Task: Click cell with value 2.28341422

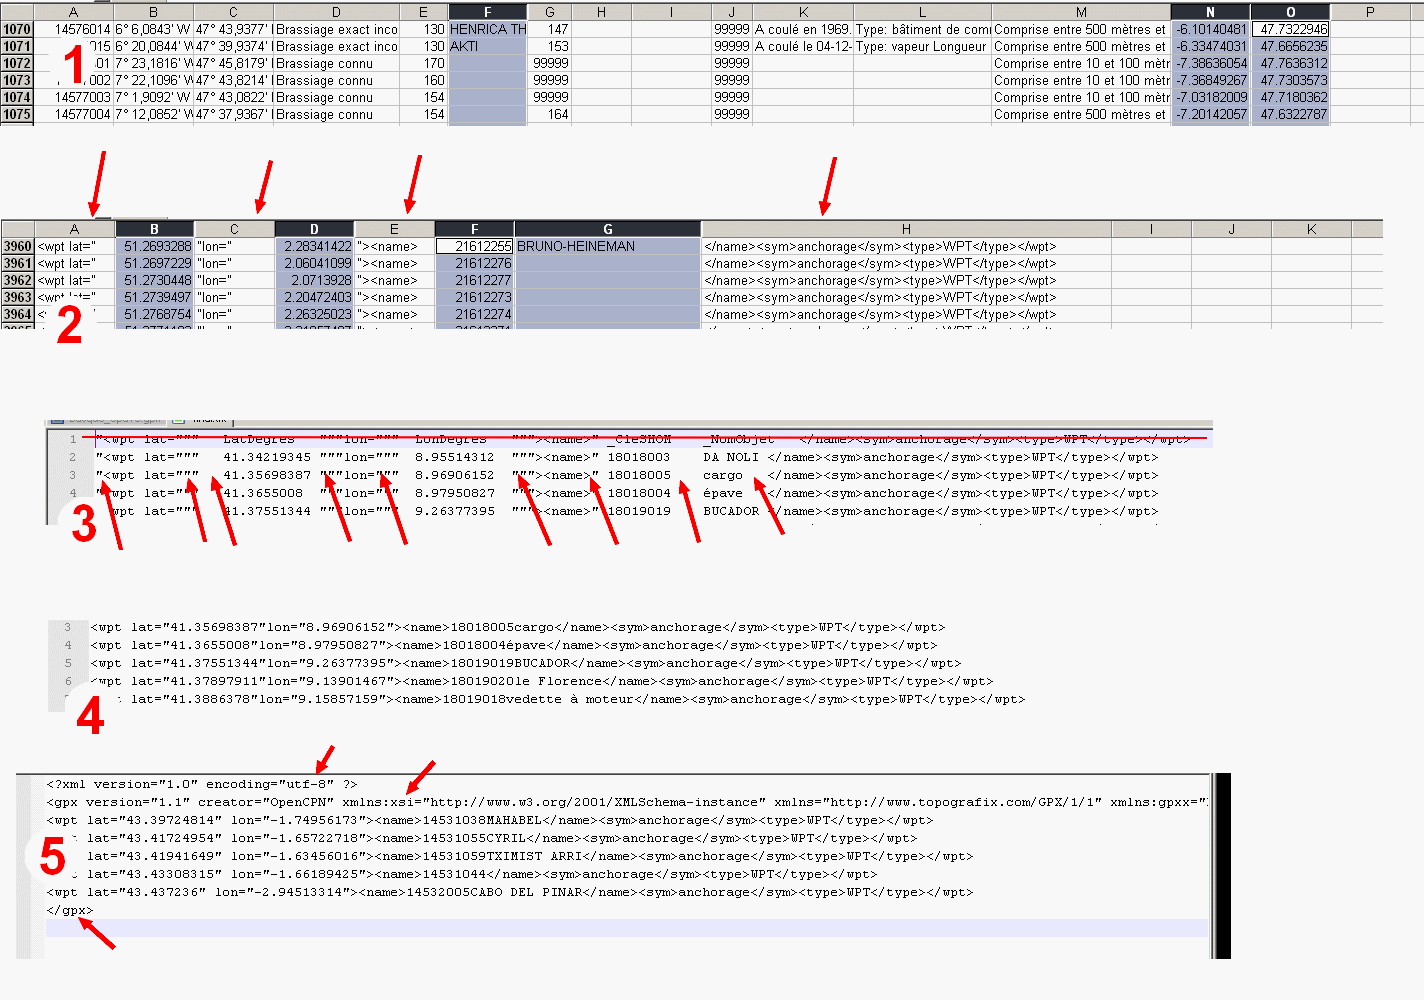Action: click(314, 247)
